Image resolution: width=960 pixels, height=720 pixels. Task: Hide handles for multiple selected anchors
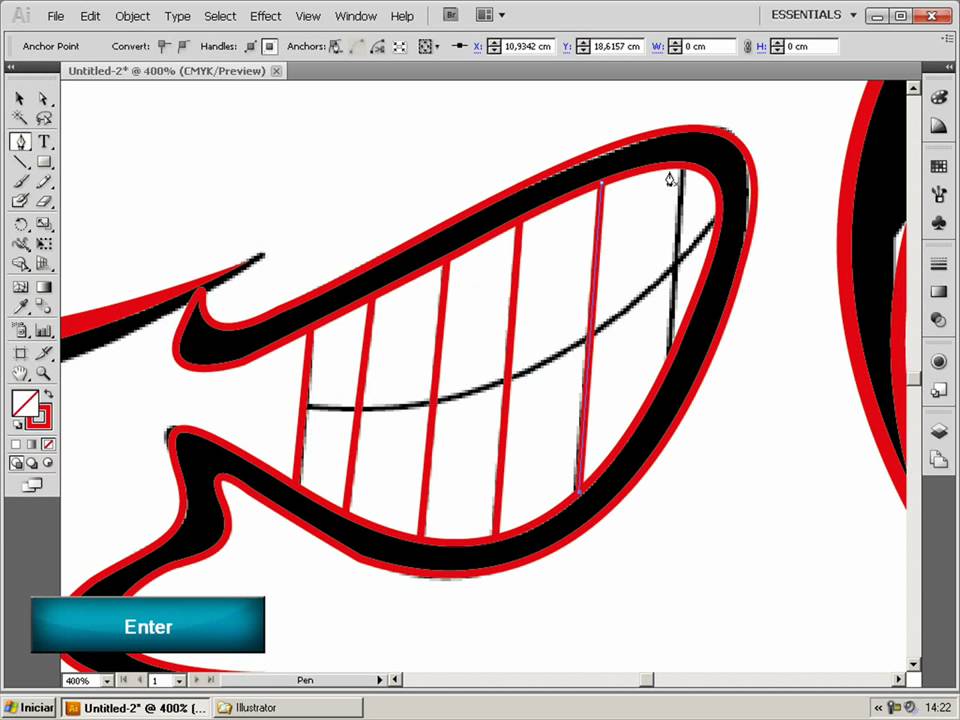click(269, 47)
